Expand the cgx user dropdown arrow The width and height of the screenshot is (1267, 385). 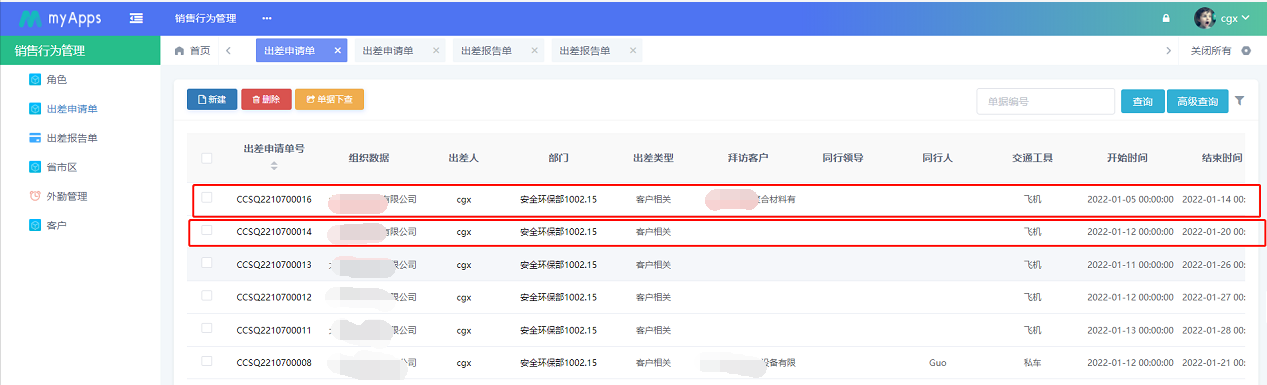1246,18
